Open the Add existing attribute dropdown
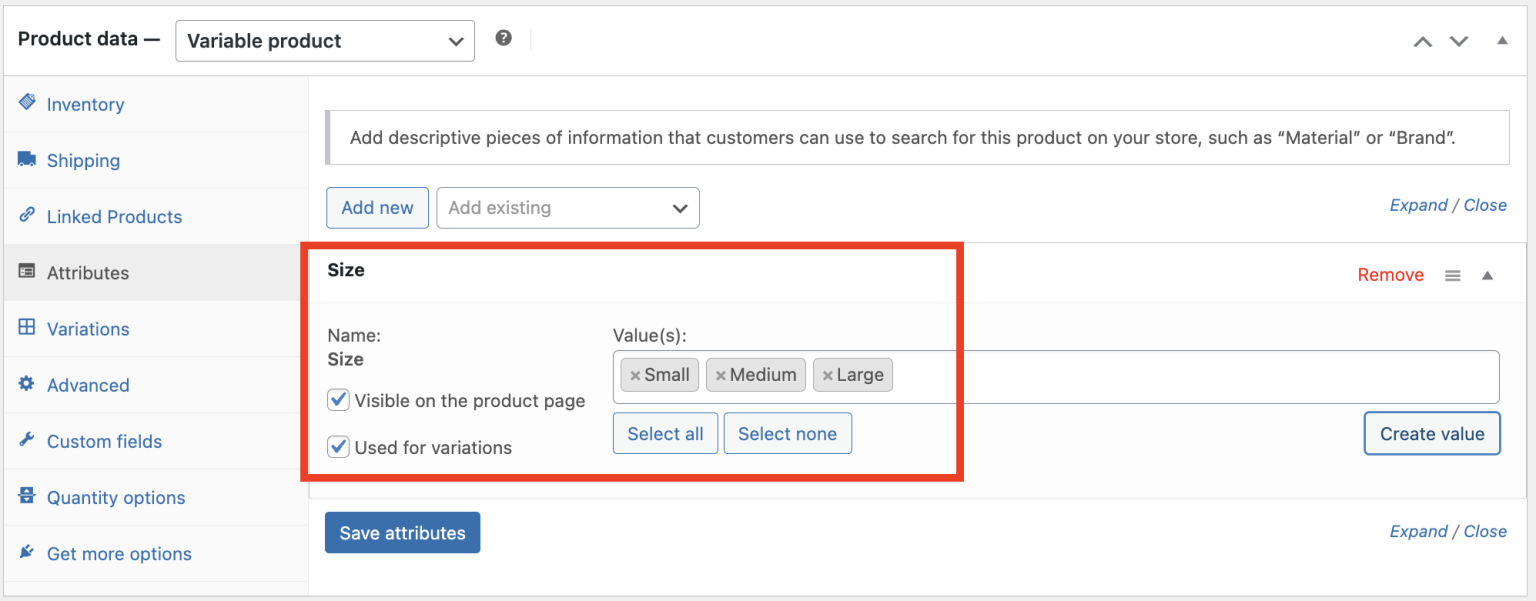 coord(568,208)
